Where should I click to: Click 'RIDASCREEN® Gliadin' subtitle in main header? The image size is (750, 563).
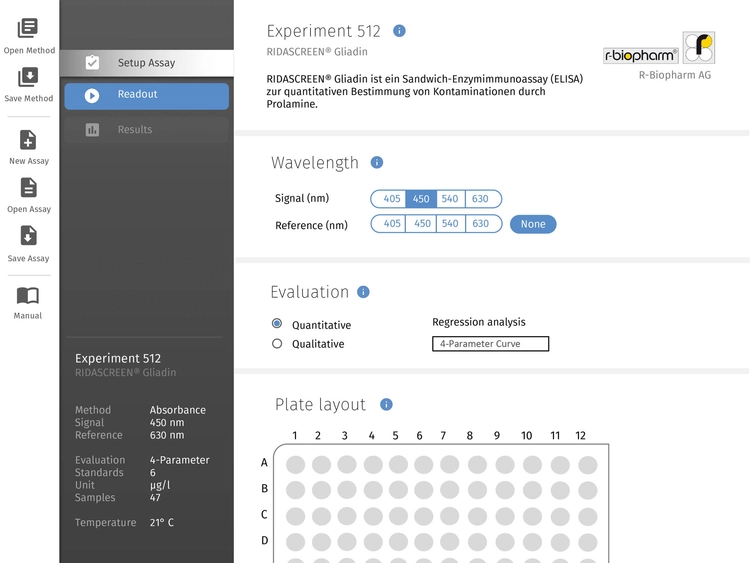click(x=317, y=52)
